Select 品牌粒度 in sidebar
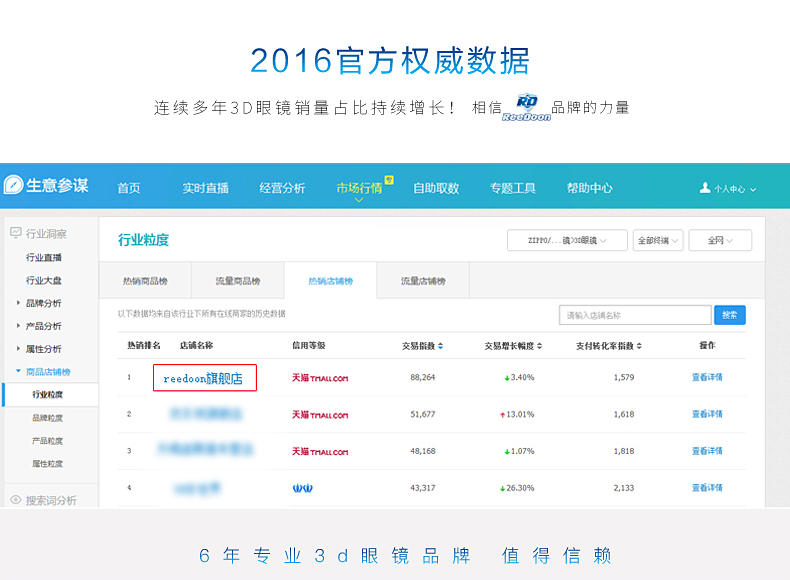The image size is (790, 580). pos(48,418)
